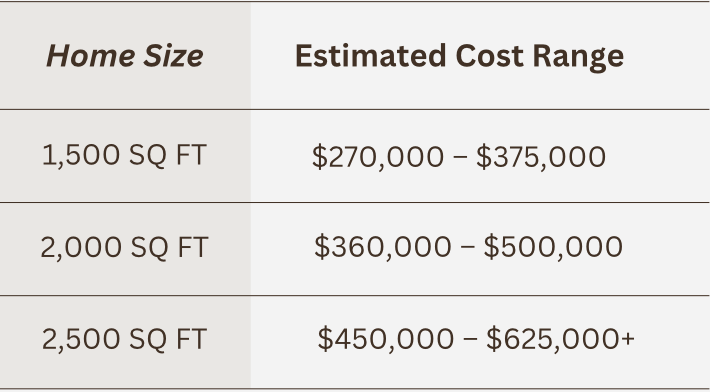Click the $270,000 lower cost value

[x=378, y=157]
